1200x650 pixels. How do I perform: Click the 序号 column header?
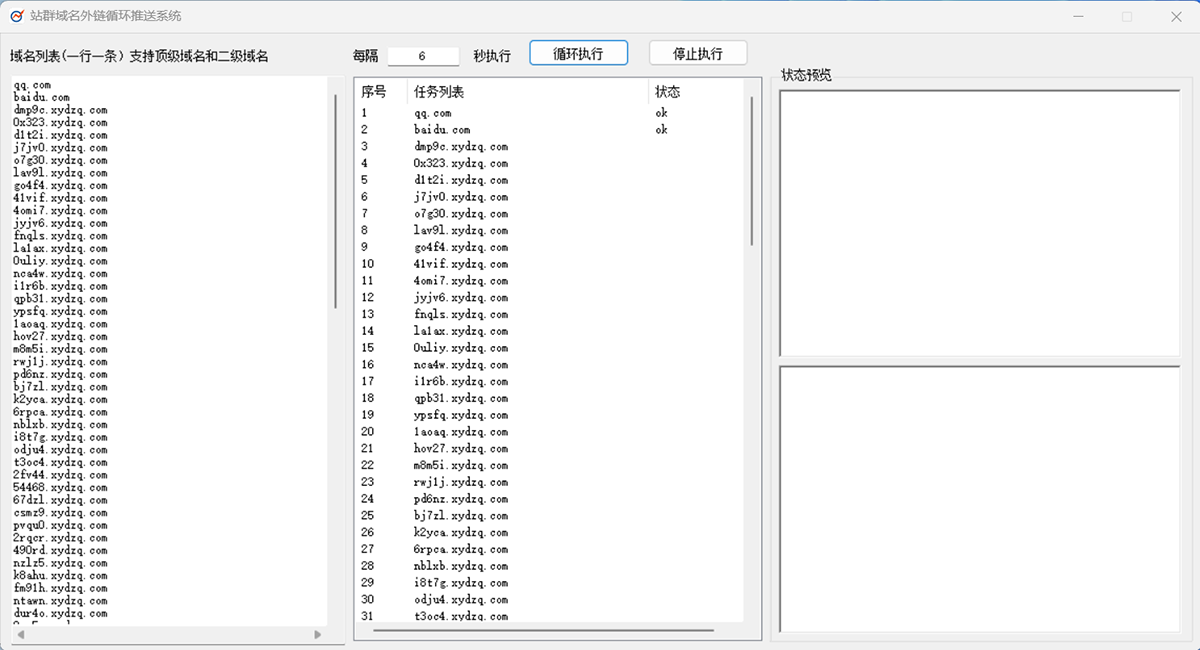(374, 92)
